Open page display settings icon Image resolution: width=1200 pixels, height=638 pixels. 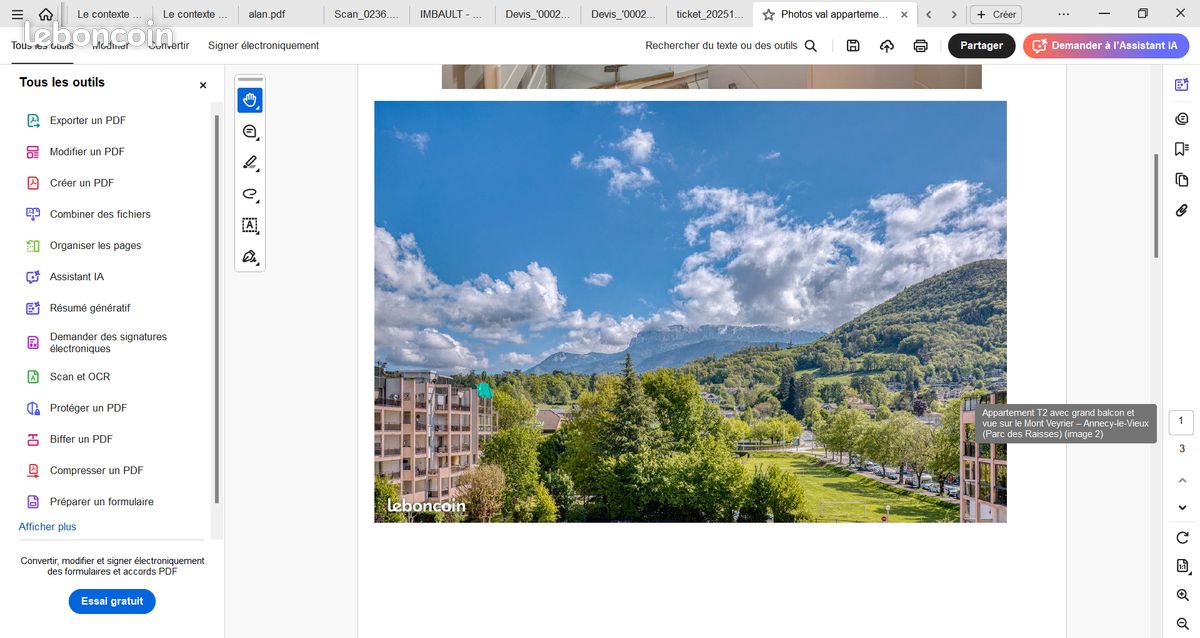(x=1182, y=566)
